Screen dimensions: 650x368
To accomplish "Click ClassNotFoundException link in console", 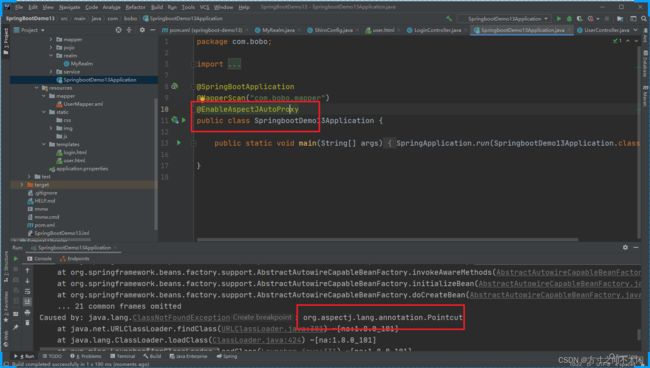I will point(181,317).
